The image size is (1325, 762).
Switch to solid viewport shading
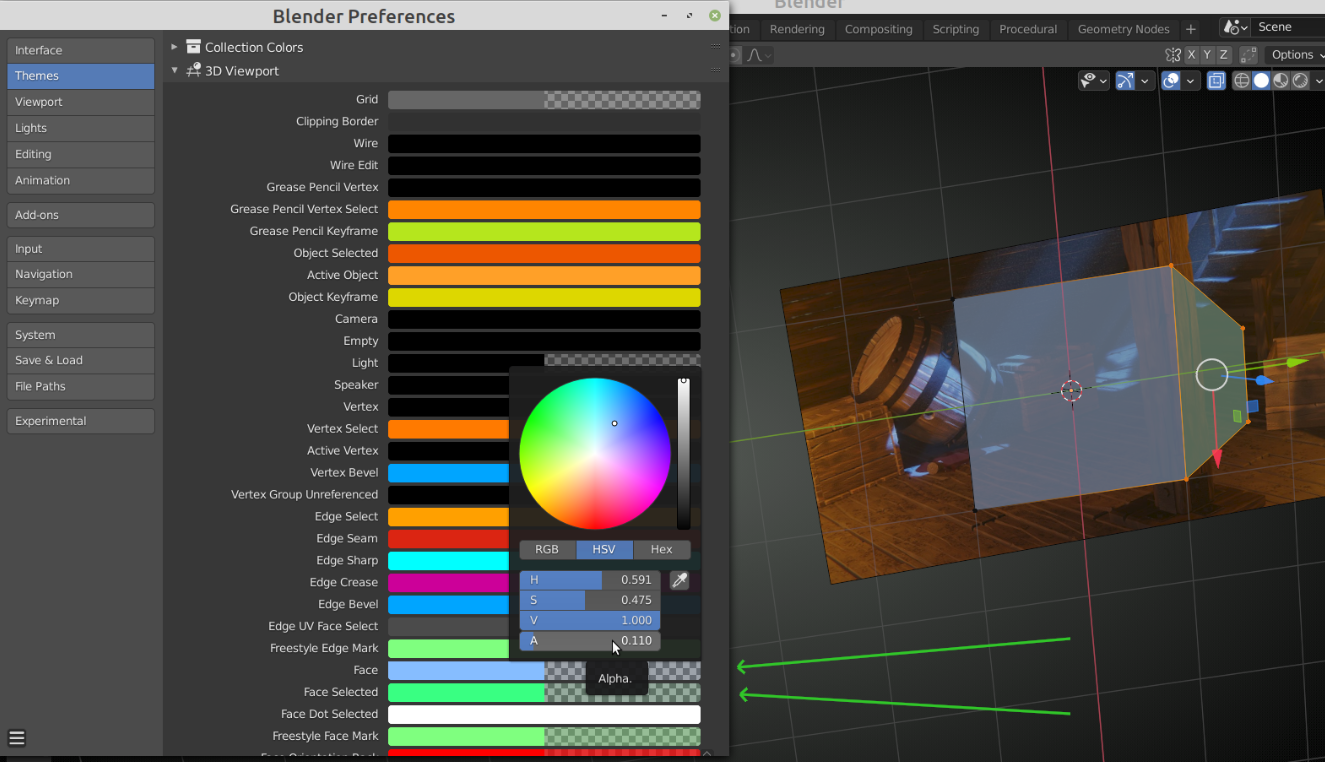click(1262, 81)
